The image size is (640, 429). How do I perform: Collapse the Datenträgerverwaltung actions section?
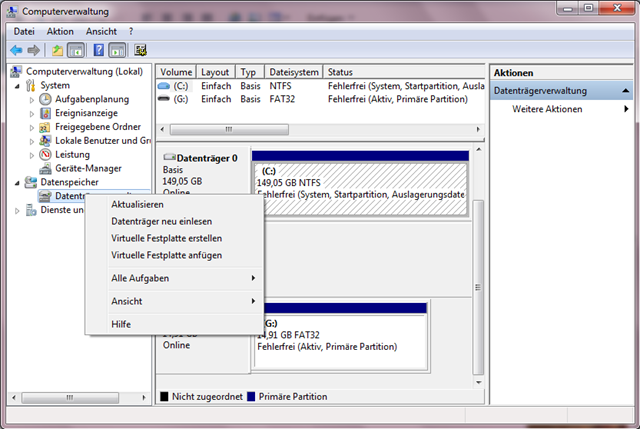coord(625,91)
